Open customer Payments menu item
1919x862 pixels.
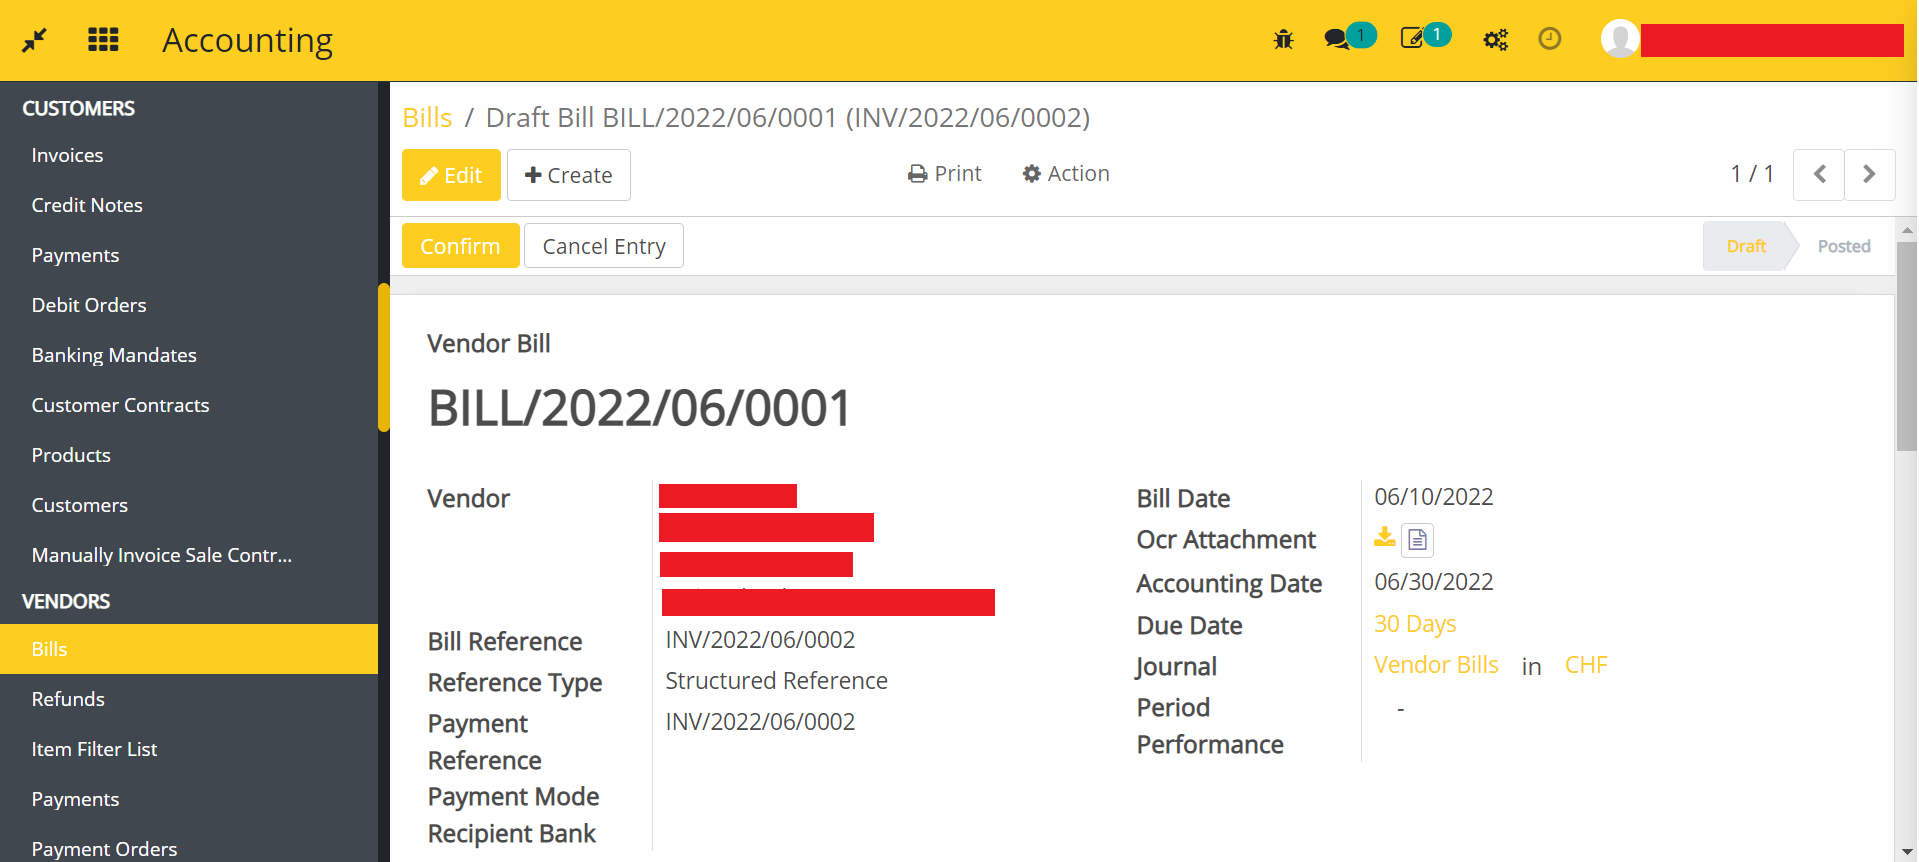pos(75,255)
